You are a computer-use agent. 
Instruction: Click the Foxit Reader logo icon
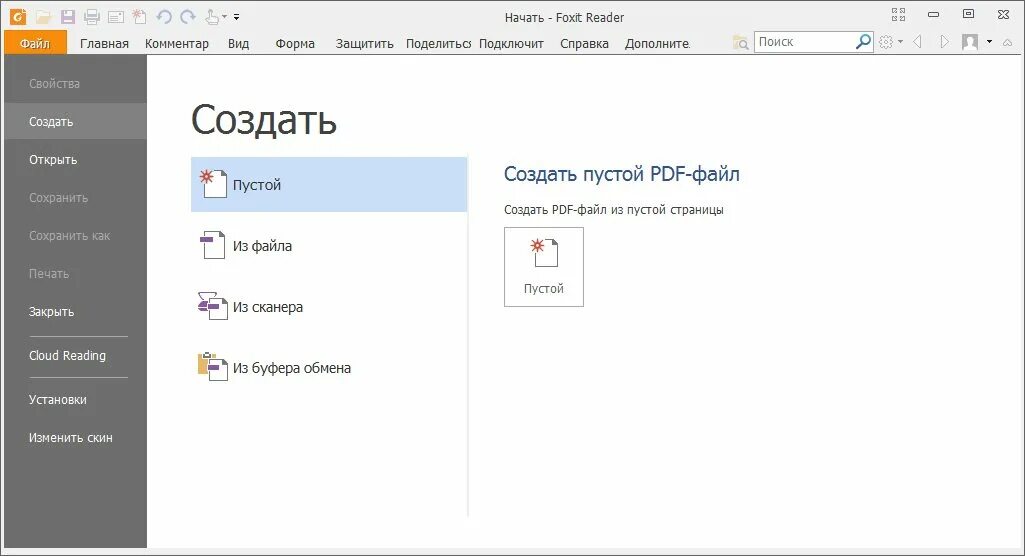pyautogui.click(x=18, y=16)
